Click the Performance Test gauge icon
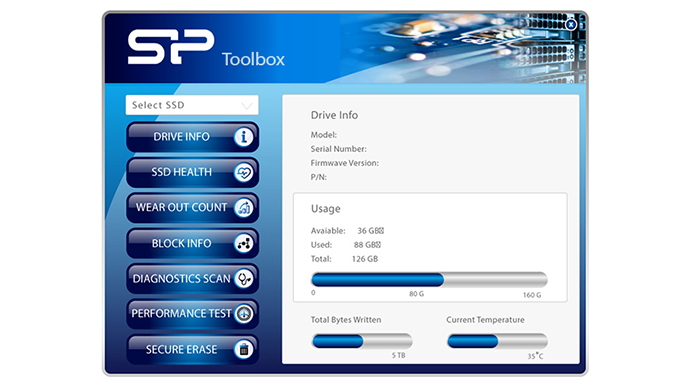 coord(243,314)
